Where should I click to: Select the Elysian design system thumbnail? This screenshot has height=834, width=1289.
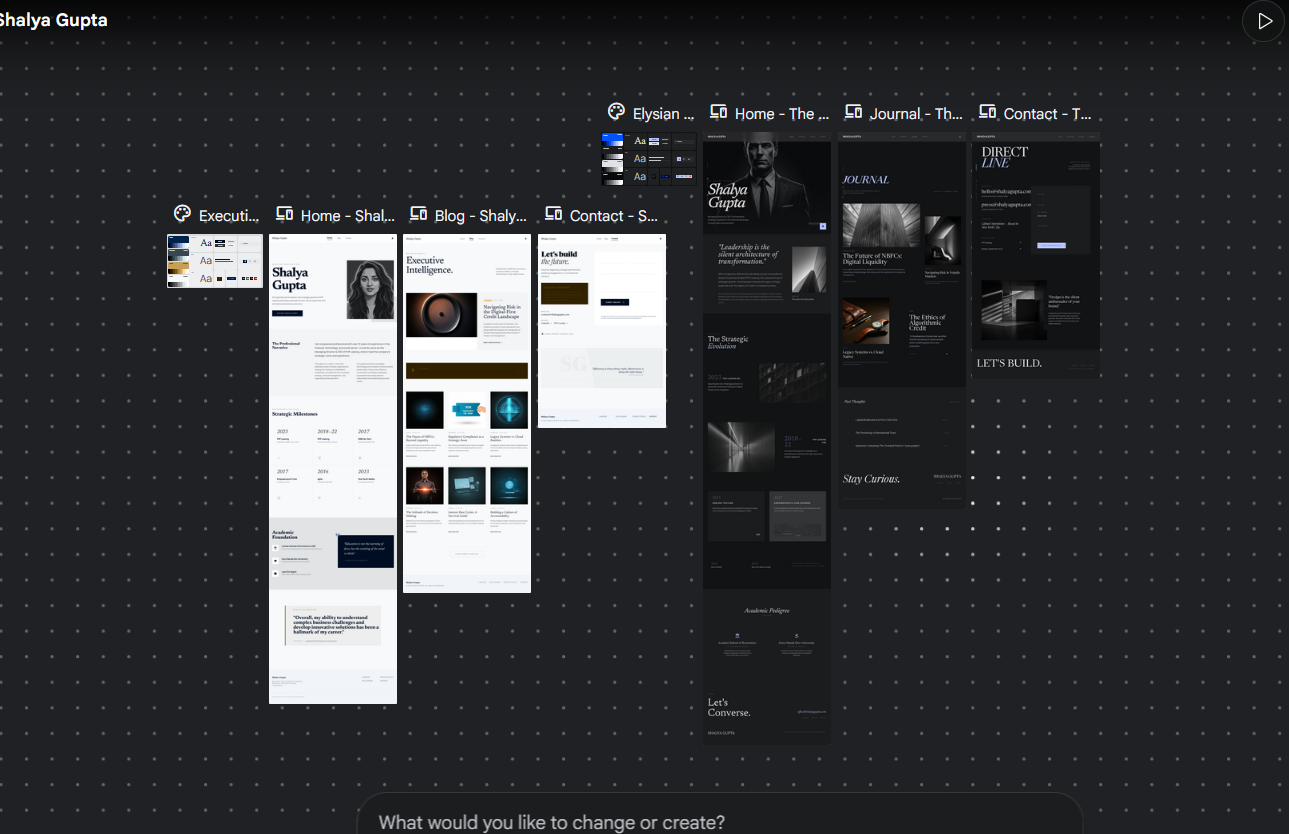coord(649,159)
